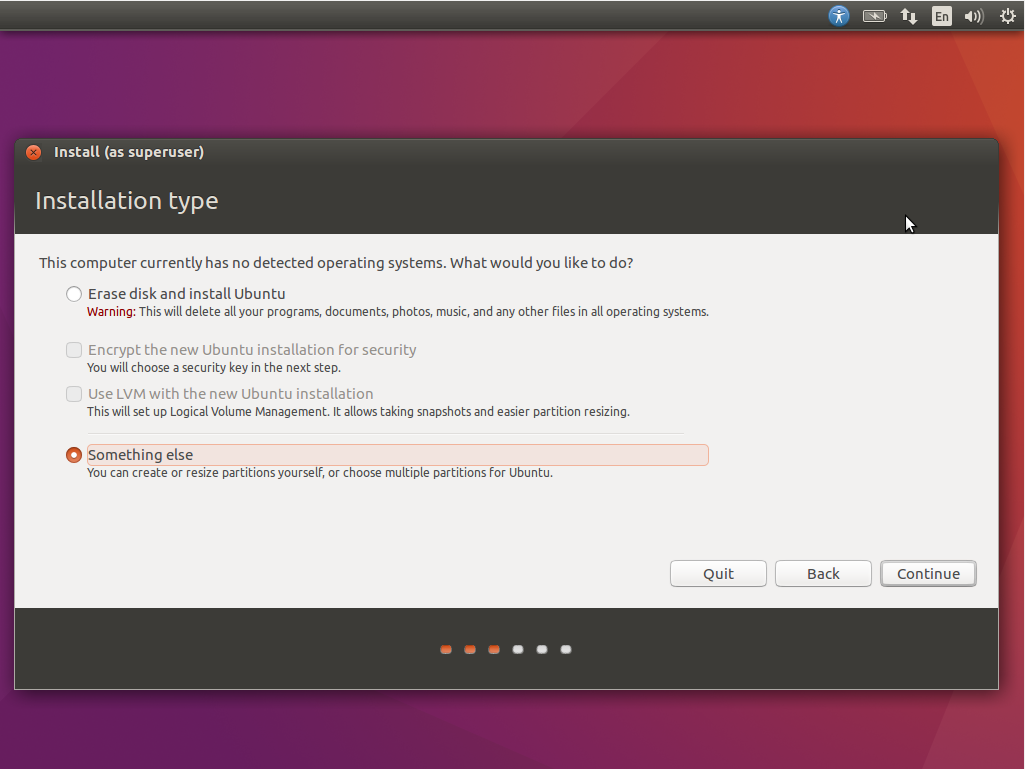Click the battery status icon
Screen dimensions: 1025x769
point(875,16)
